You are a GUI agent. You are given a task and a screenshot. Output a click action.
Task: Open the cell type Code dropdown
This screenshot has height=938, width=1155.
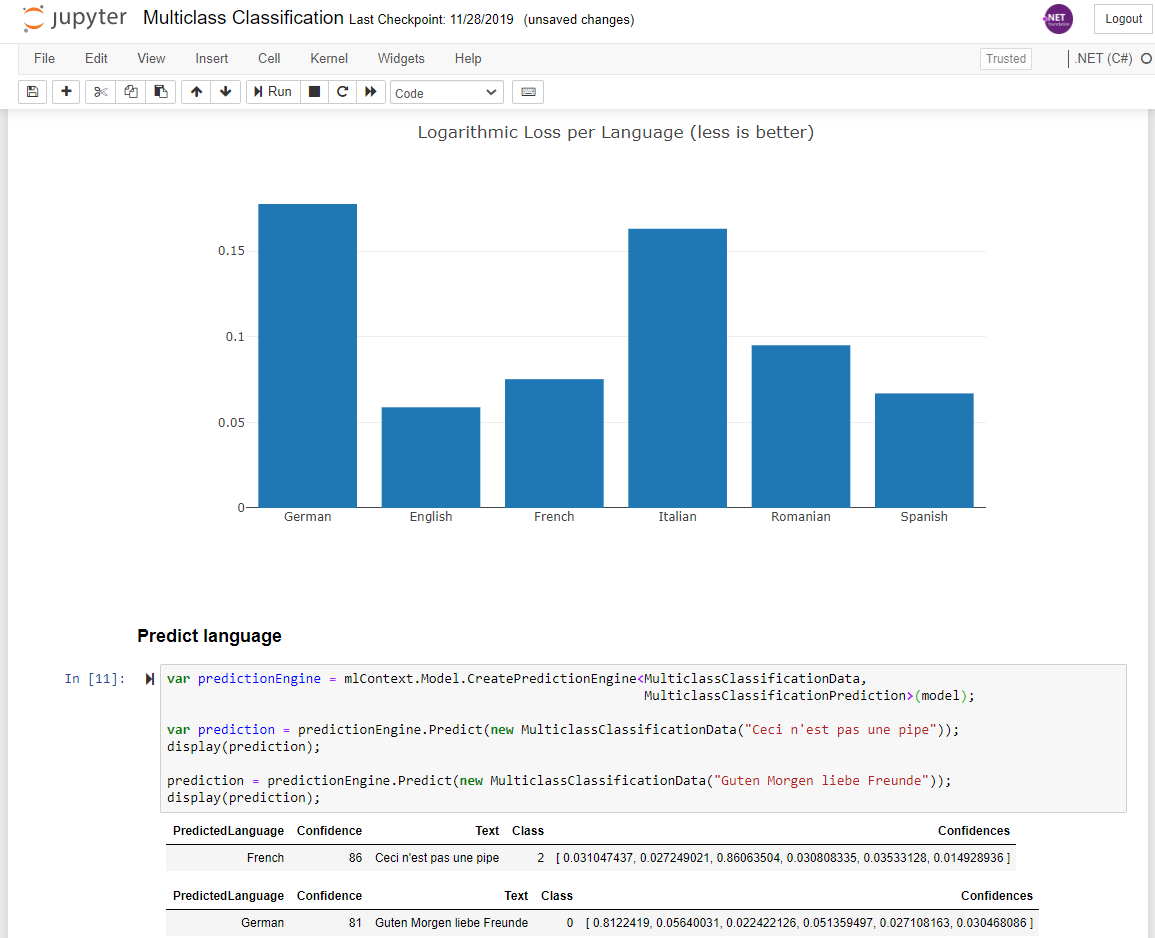coord(446,93)
